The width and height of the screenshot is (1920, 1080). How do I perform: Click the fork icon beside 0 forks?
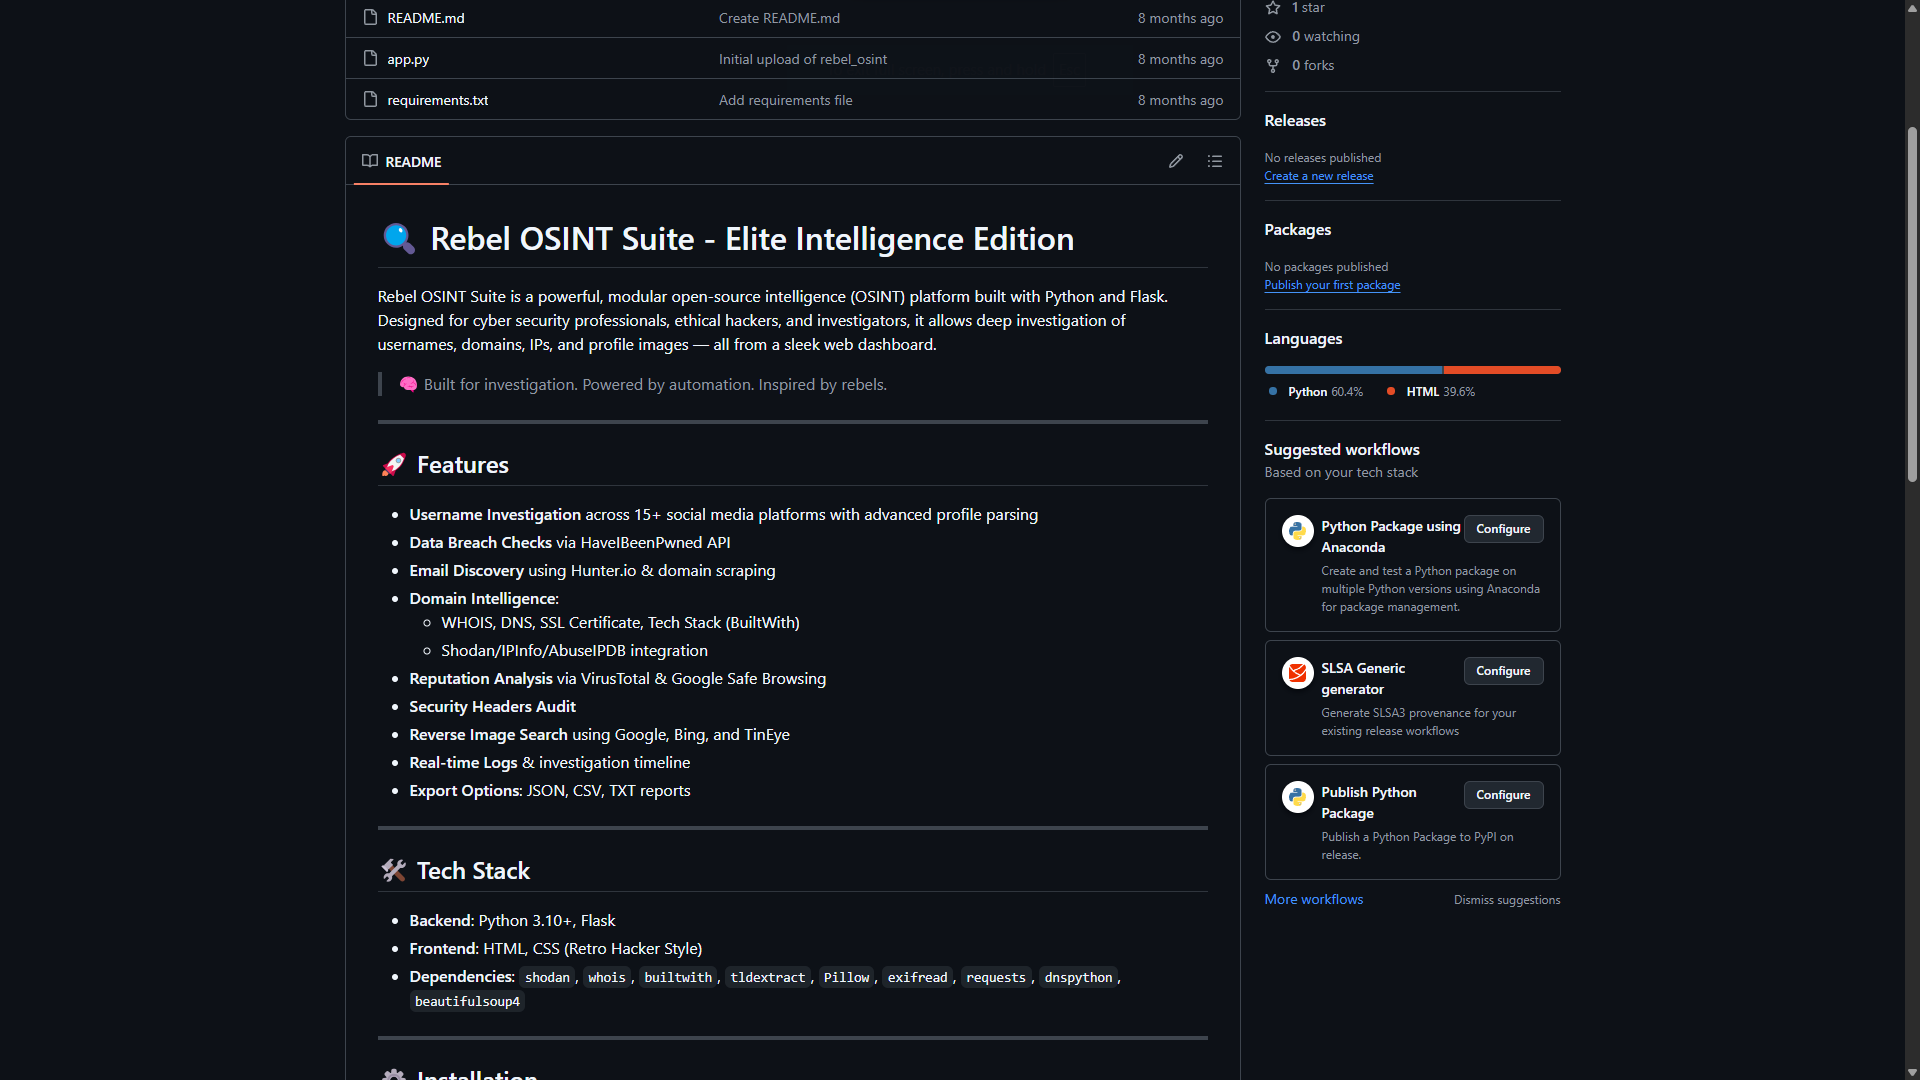(1273, 66)
